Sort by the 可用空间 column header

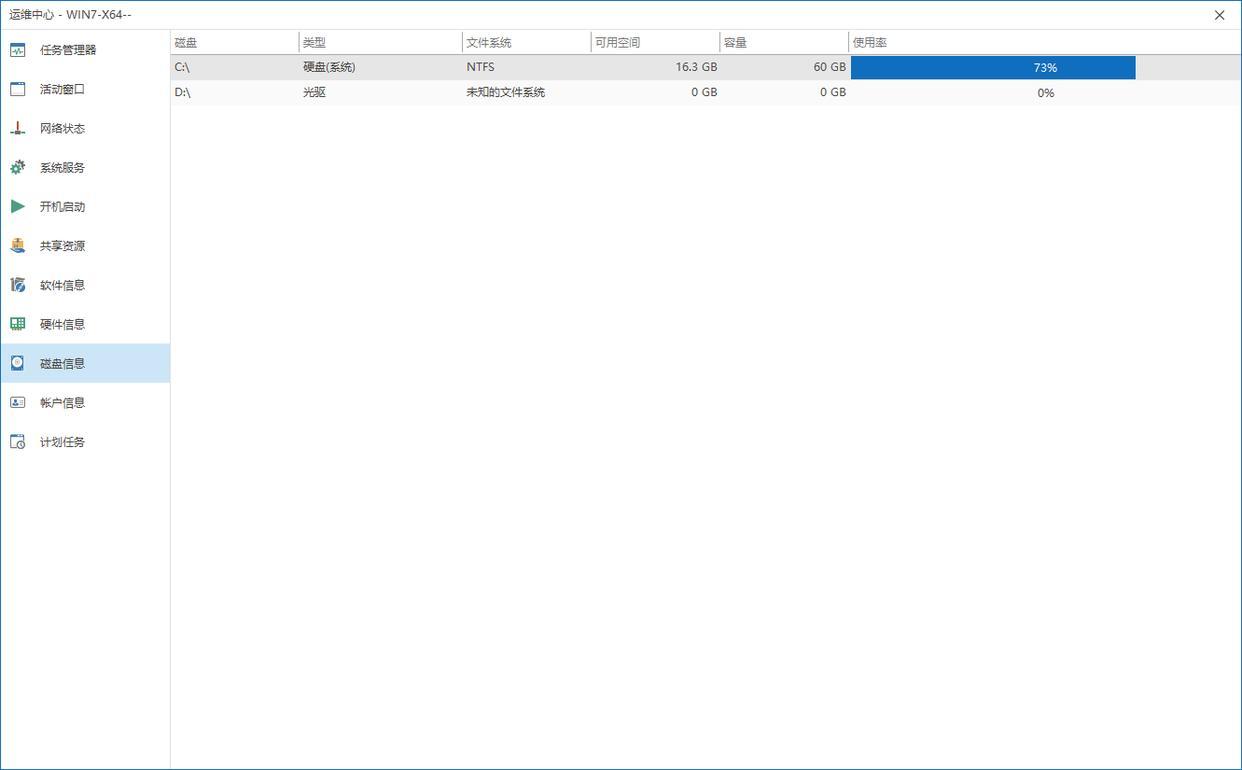coord(655,43)
